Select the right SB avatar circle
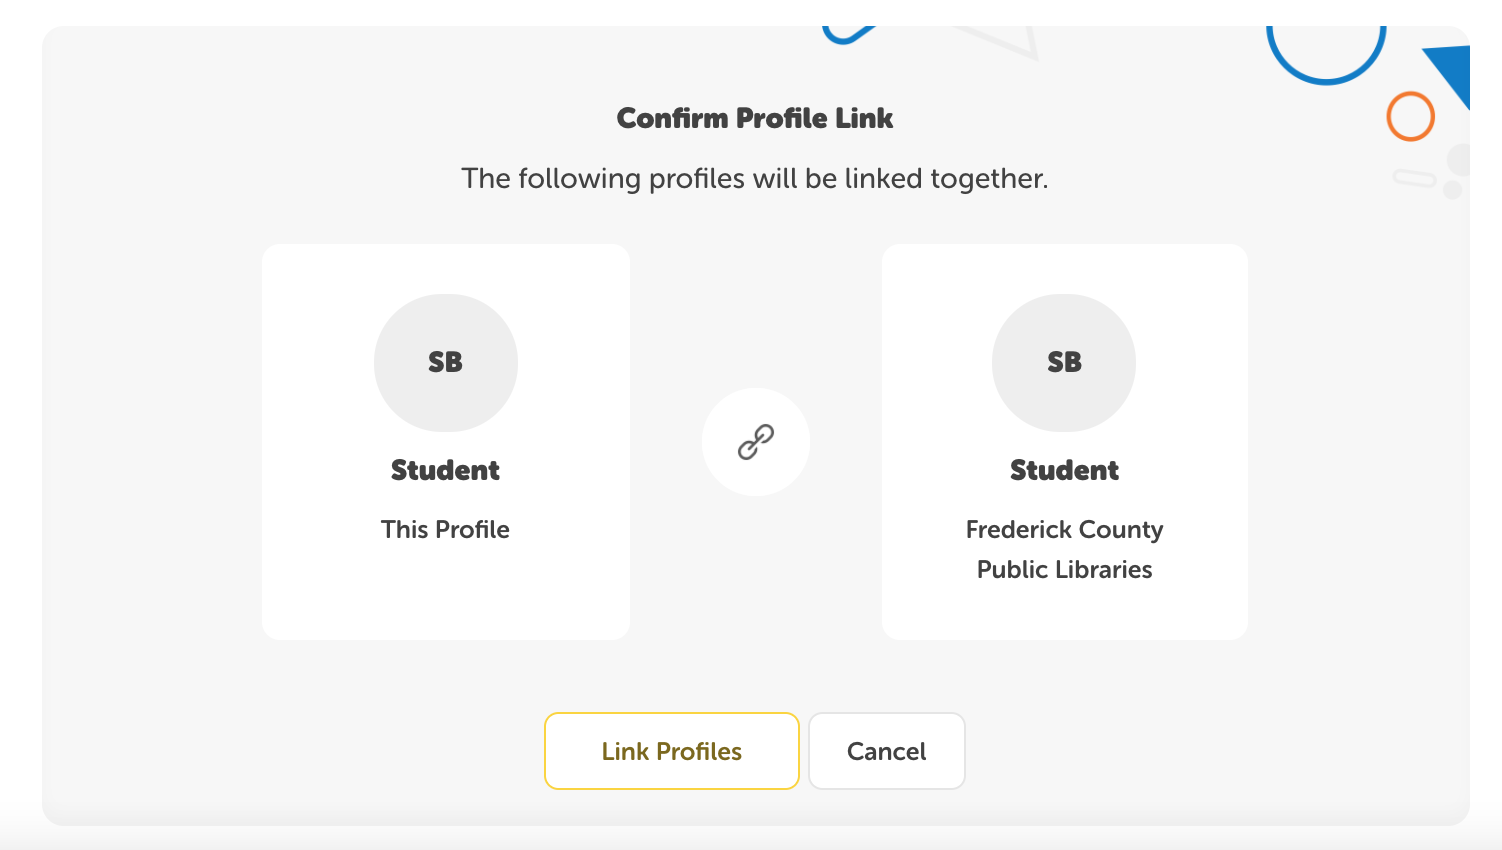This screenshot has height=850, width=1502. 1064,363
